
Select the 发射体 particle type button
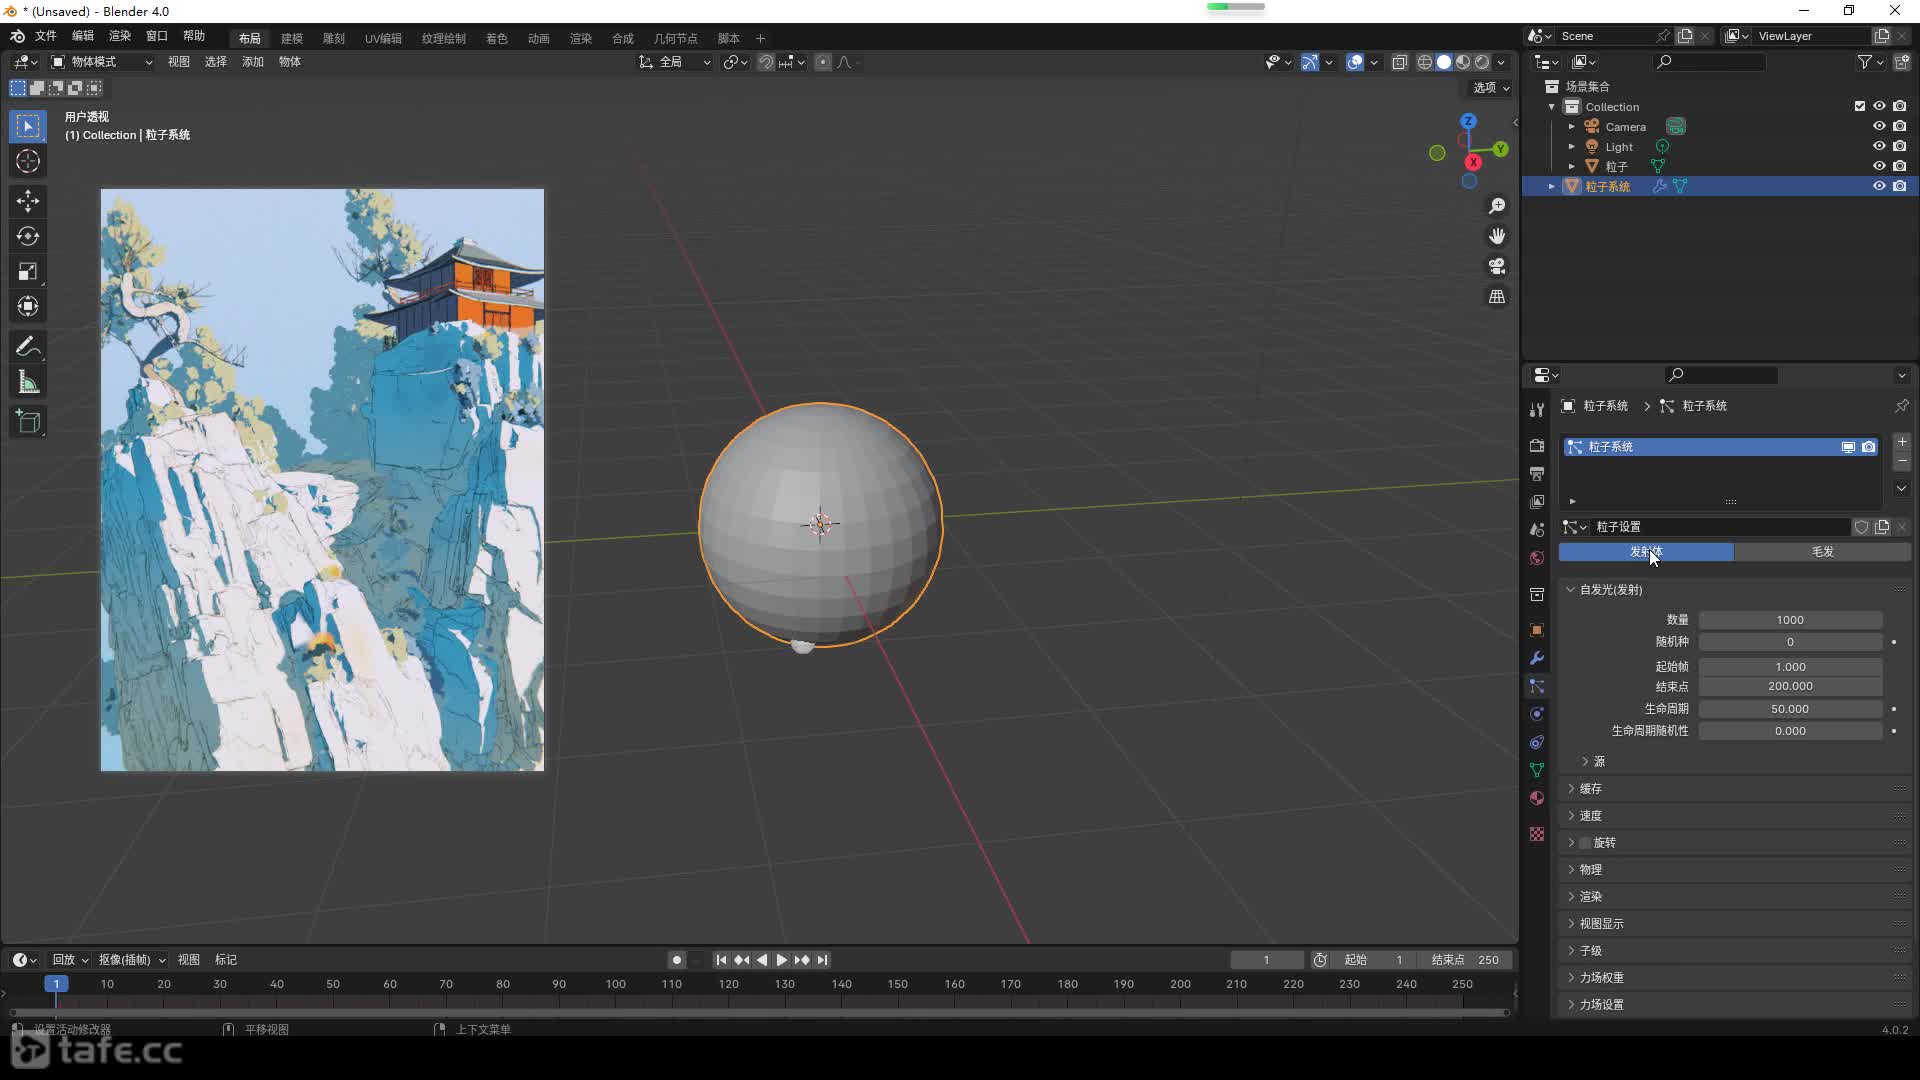1646,552
